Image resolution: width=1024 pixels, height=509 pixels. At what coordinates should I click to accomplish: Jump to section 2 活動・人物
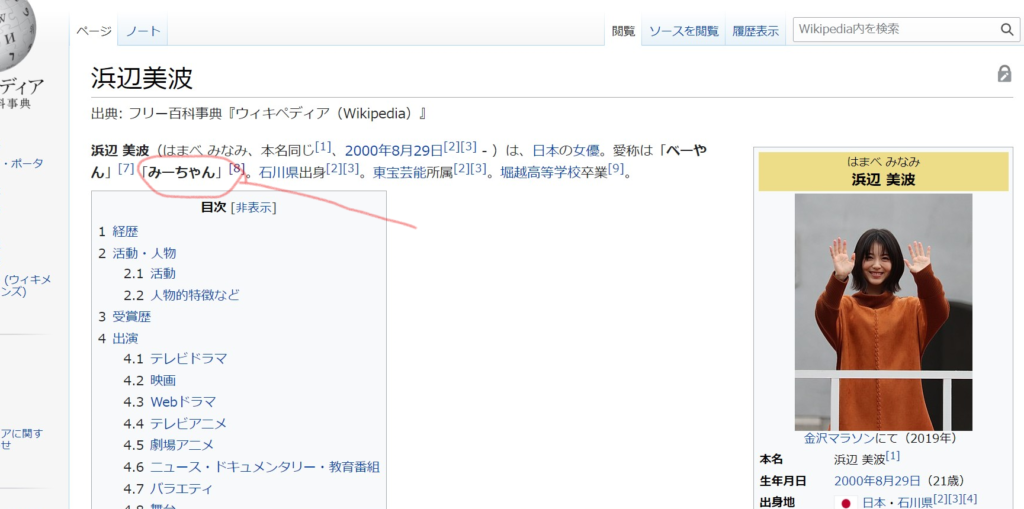(137, 254)
